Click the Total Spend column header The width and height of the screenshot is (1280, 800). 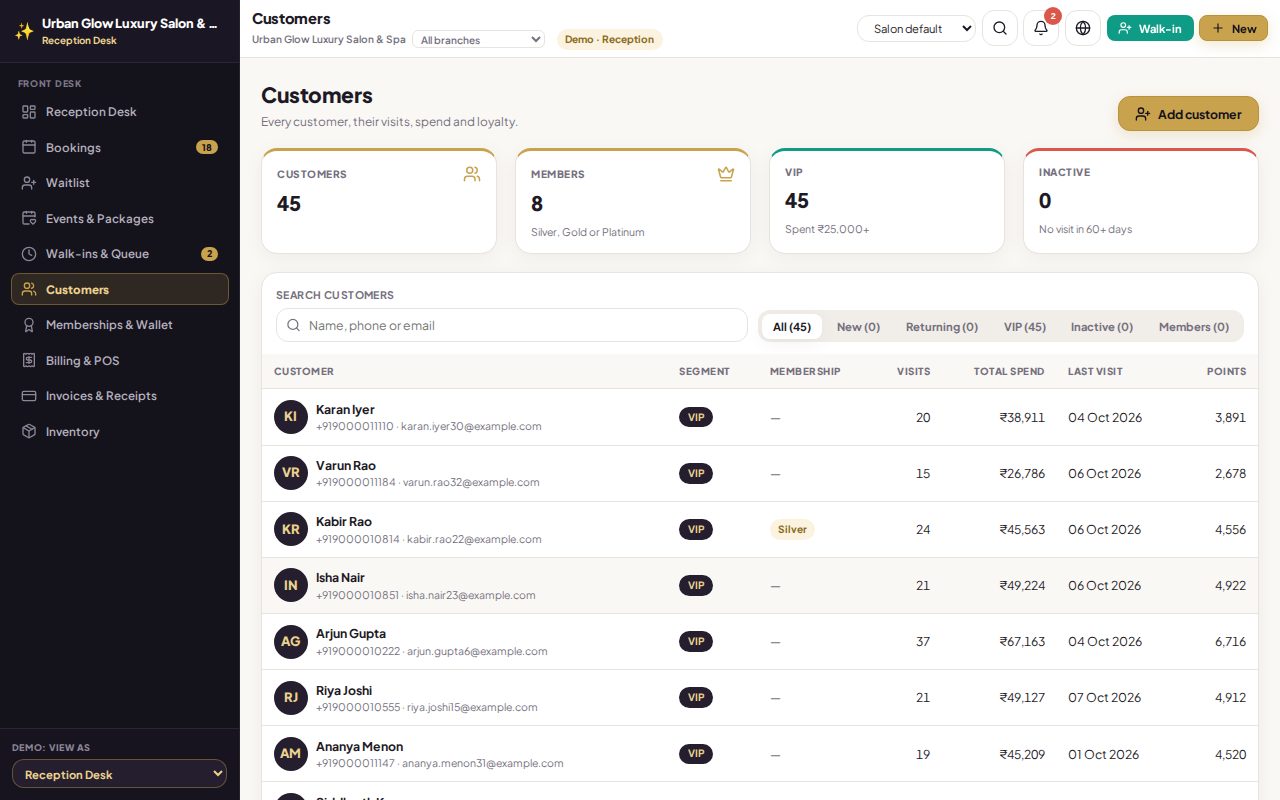point(1009,371)
